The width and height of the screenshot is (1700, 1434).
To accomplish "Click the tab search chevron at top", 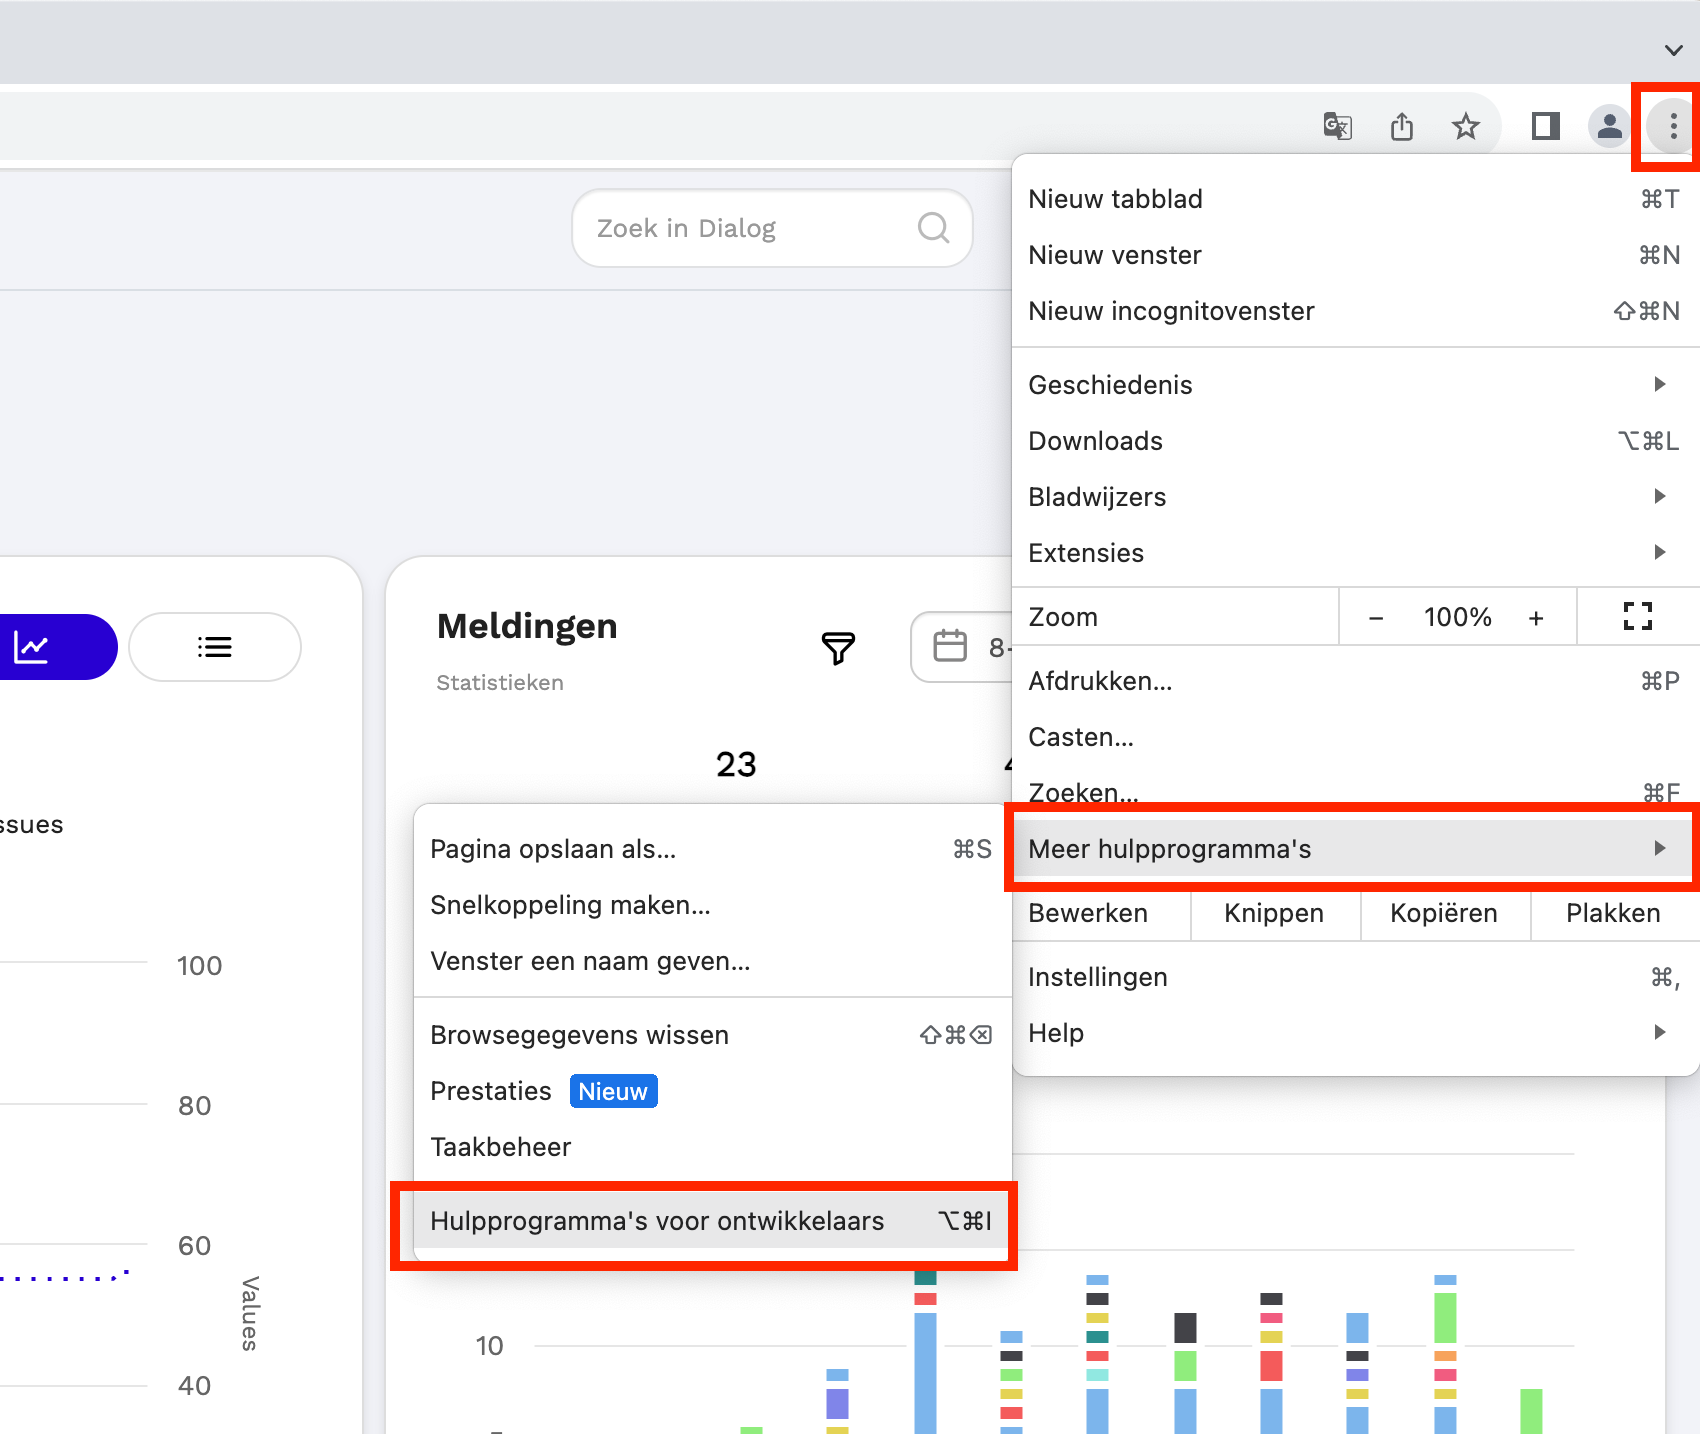I will click(1673, 50).
